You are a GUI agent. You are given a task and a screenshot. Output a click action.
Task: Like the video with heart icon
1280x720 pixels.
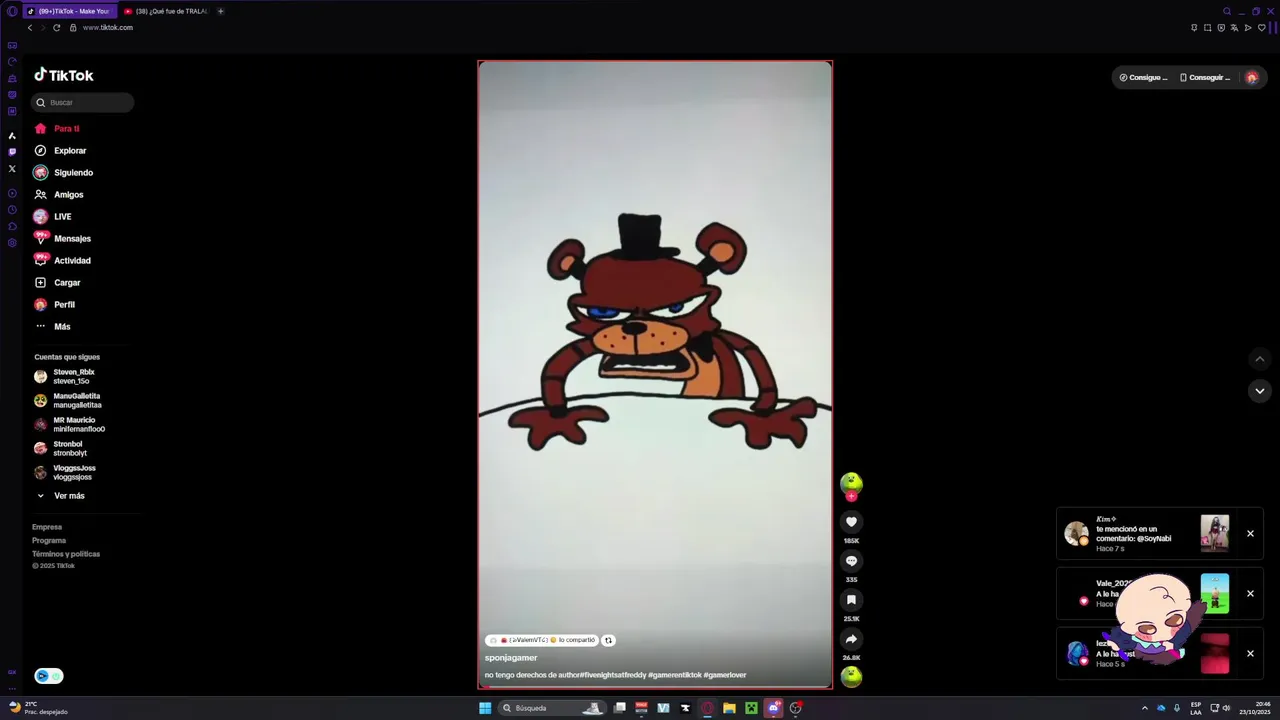(x=851, y=522)
